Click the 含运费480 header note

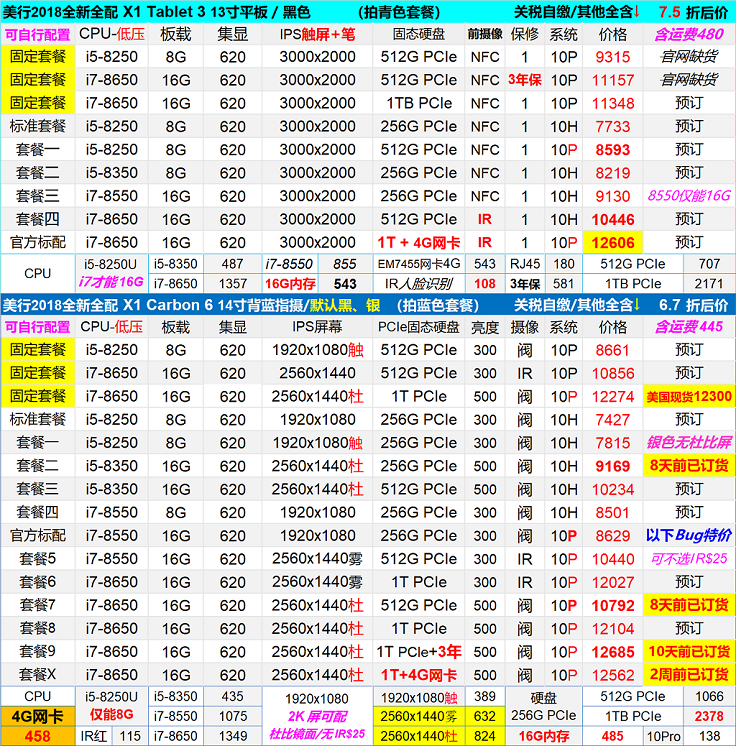point(689,33)
